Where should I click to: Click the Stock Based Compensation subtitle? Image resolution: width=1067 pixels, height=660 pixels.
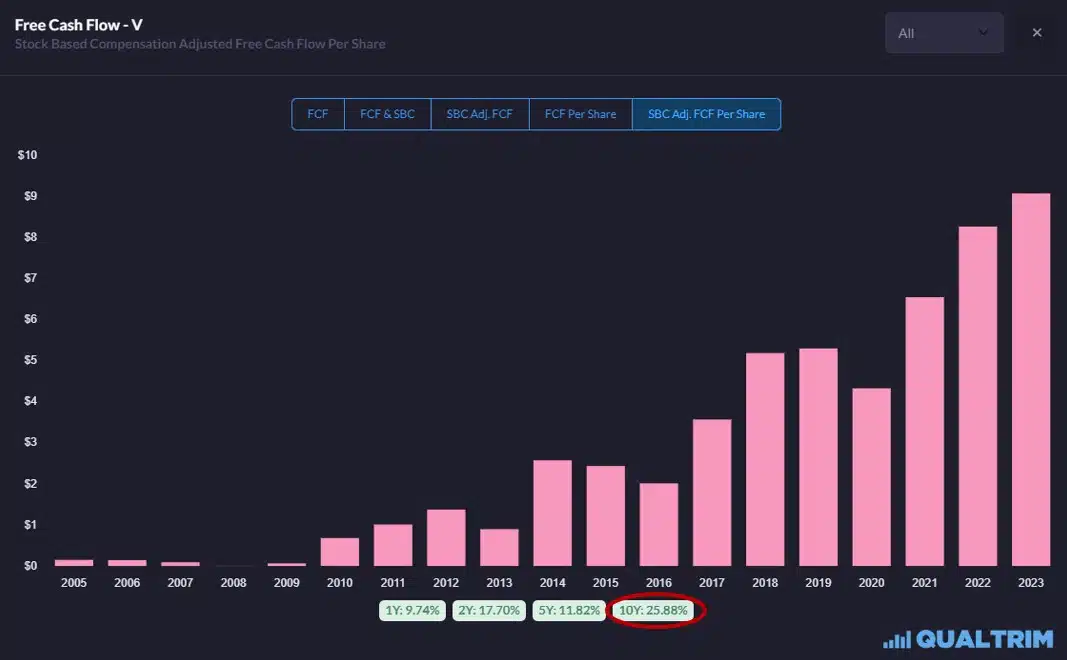[x=200, y=44]
